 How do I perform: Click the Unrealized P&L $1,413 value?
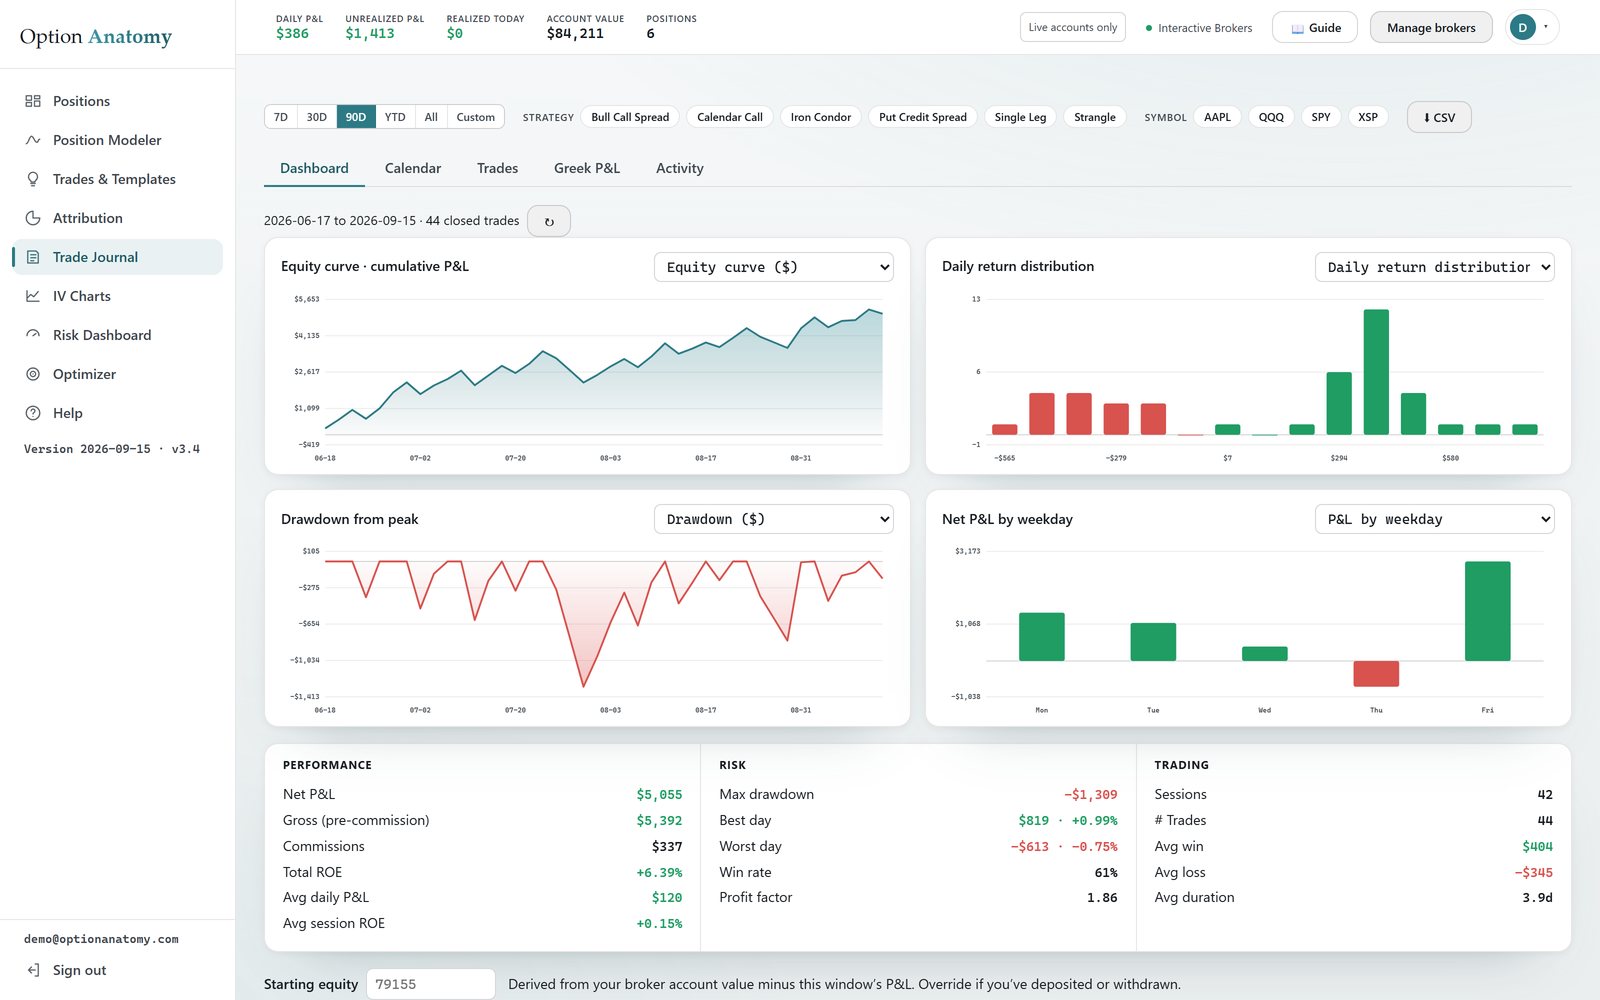370,34
